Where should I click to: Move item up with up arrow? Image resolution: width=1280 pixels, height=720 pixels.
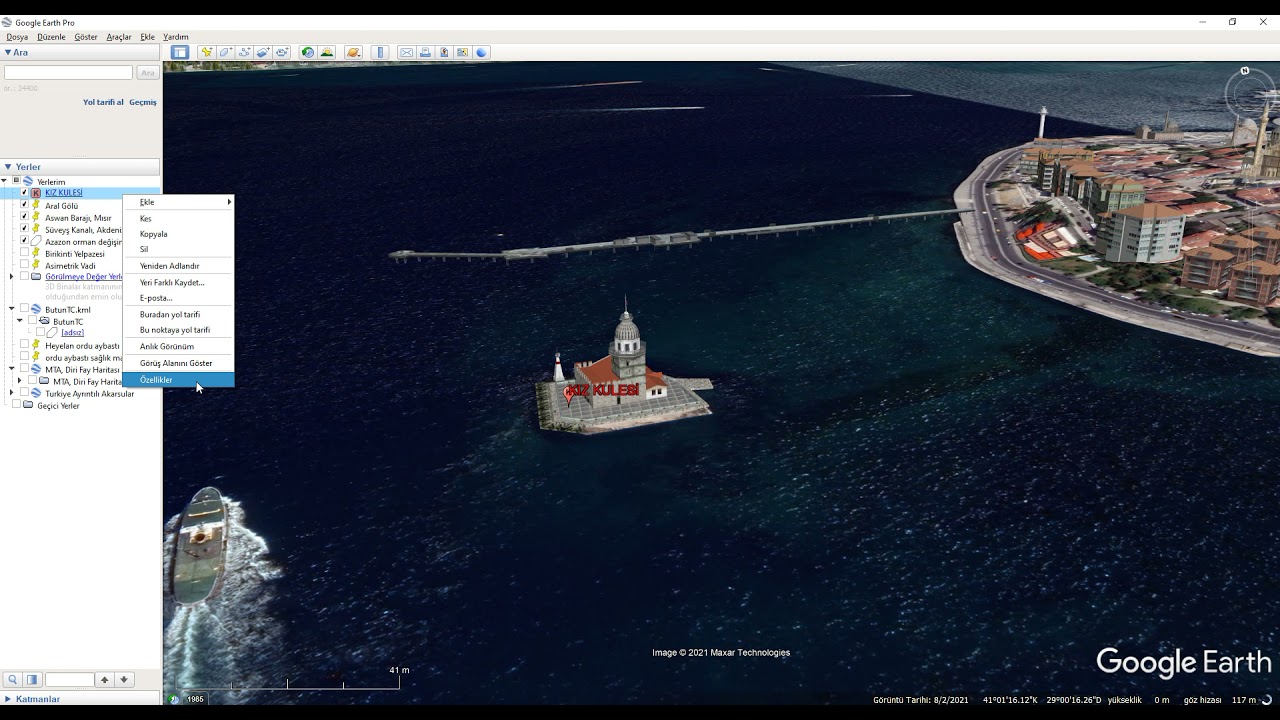pyautogui.click(x=104, y=680)
